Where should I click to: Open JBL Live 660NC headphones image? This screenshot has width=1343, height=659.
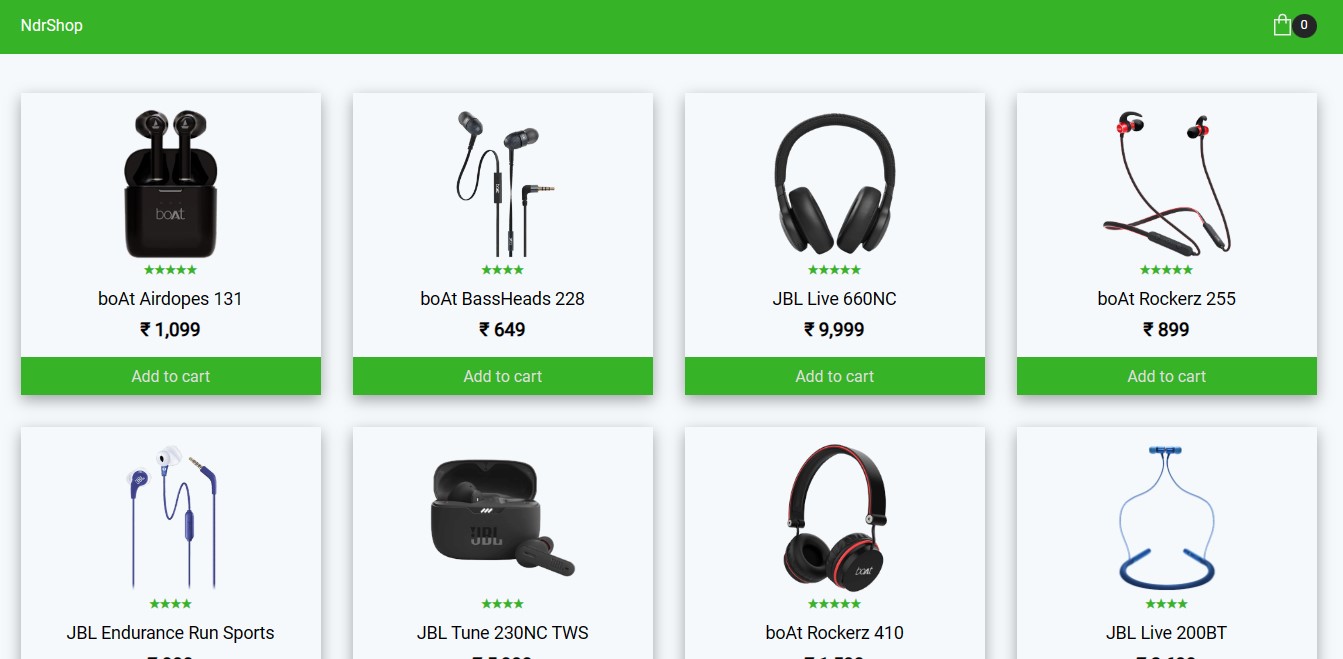(x=835, y=184)
